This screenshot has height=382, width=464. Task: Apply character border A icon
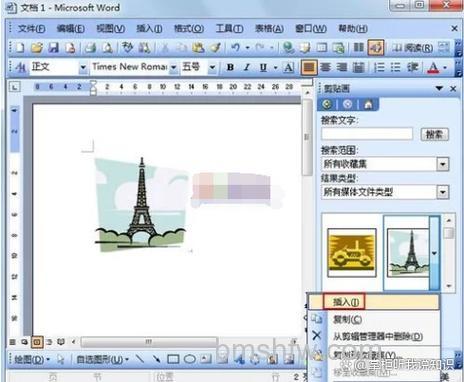click(289, 68)
